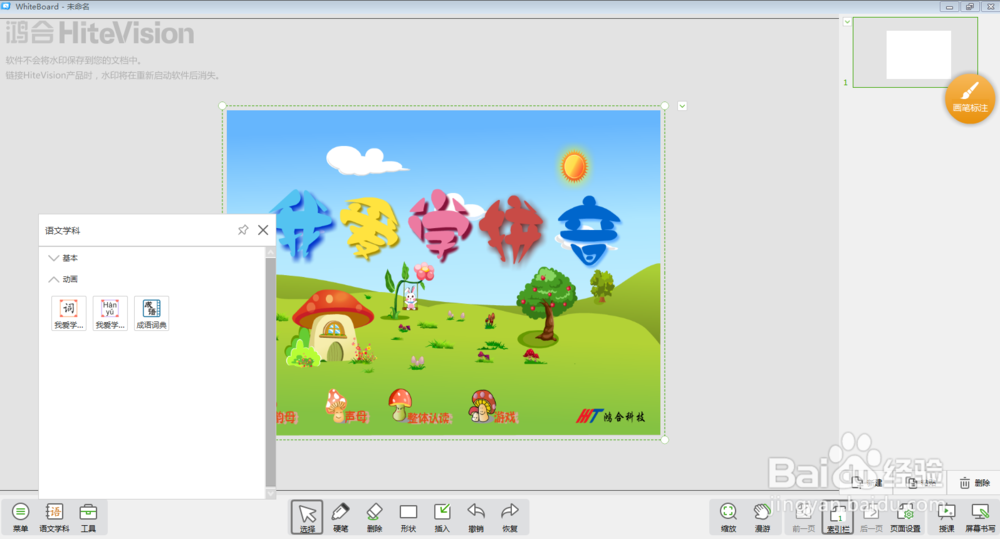
Task: Delete page with 删除 in index bar
Action: [x=975, y=483]
